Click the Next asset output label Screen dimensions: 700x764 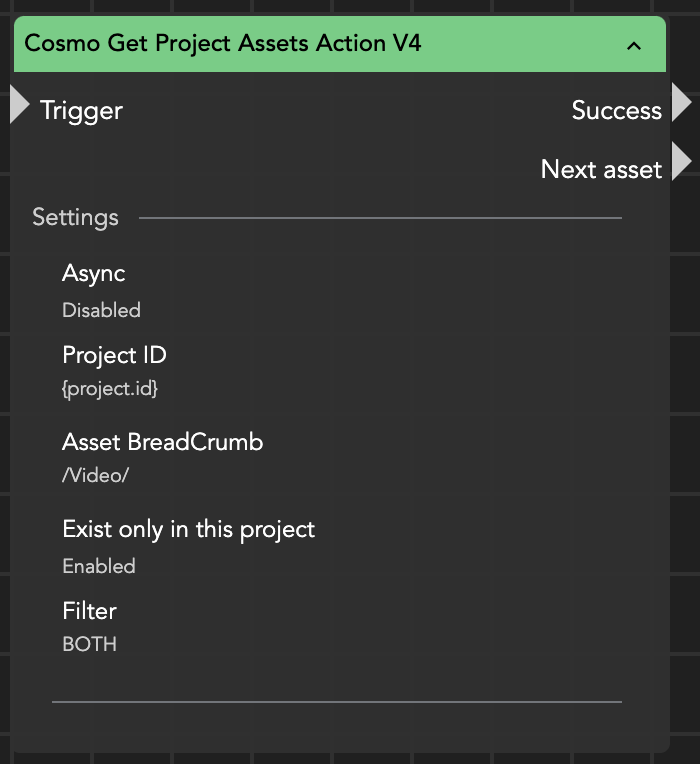click(x=601, y=169)
